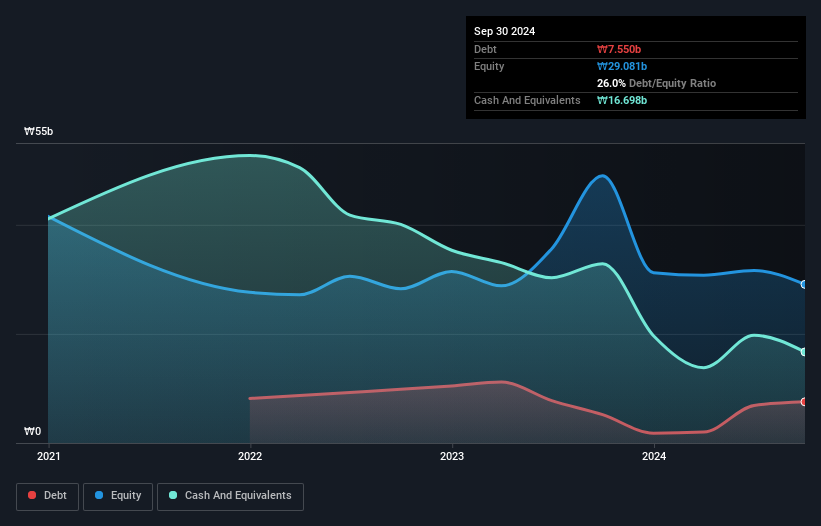This screenshot has height=526, width=821.
Task: Click the ₩7.550b debt value
Action: point(619,49)
